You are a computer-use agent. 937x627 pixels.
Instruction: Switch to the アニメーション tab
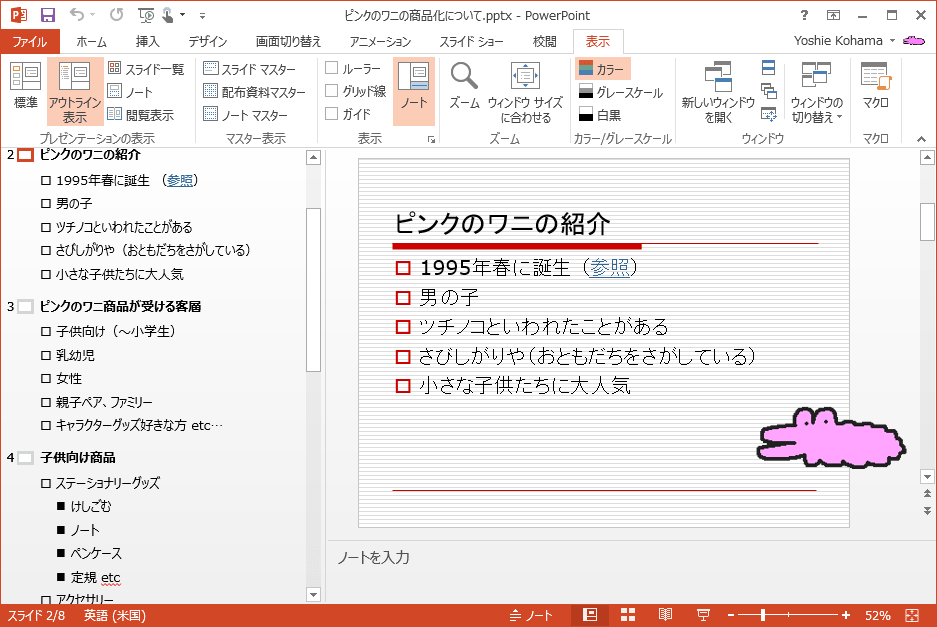[x=380, y=41]
